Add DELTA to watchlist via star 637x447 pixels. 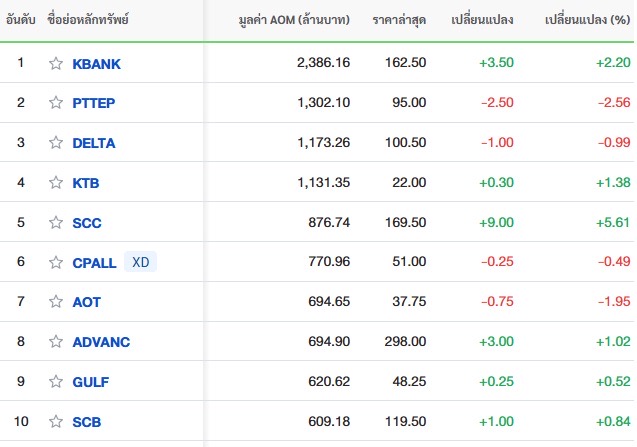(x=56, y=143)
